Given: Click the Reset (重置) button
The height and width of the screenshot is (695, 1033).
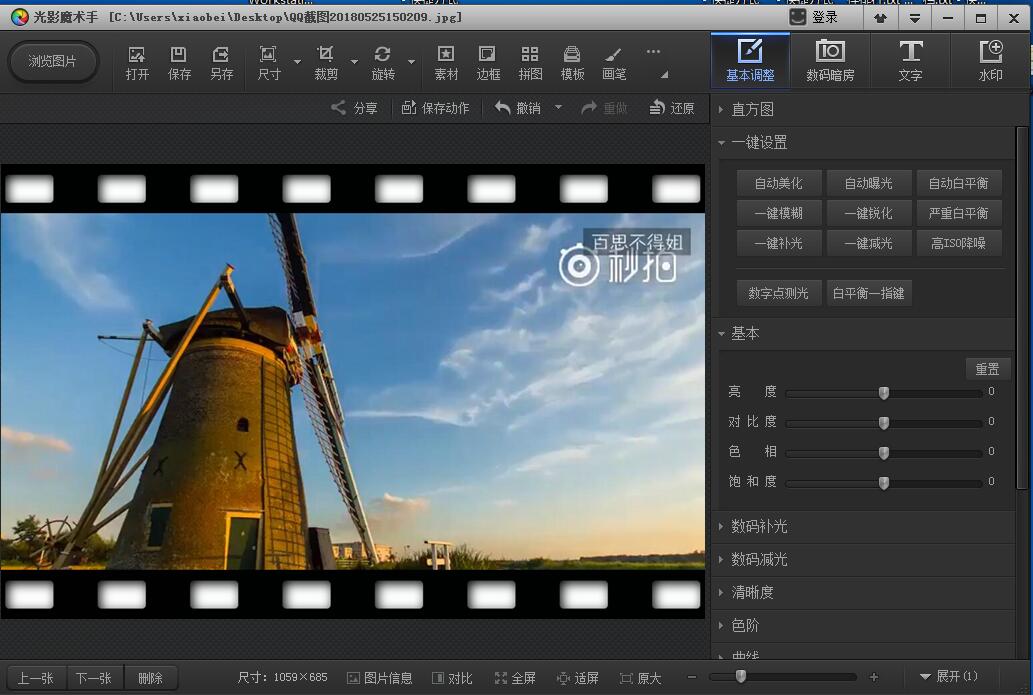Looking at the screenshot, I should tap(987, 369).
